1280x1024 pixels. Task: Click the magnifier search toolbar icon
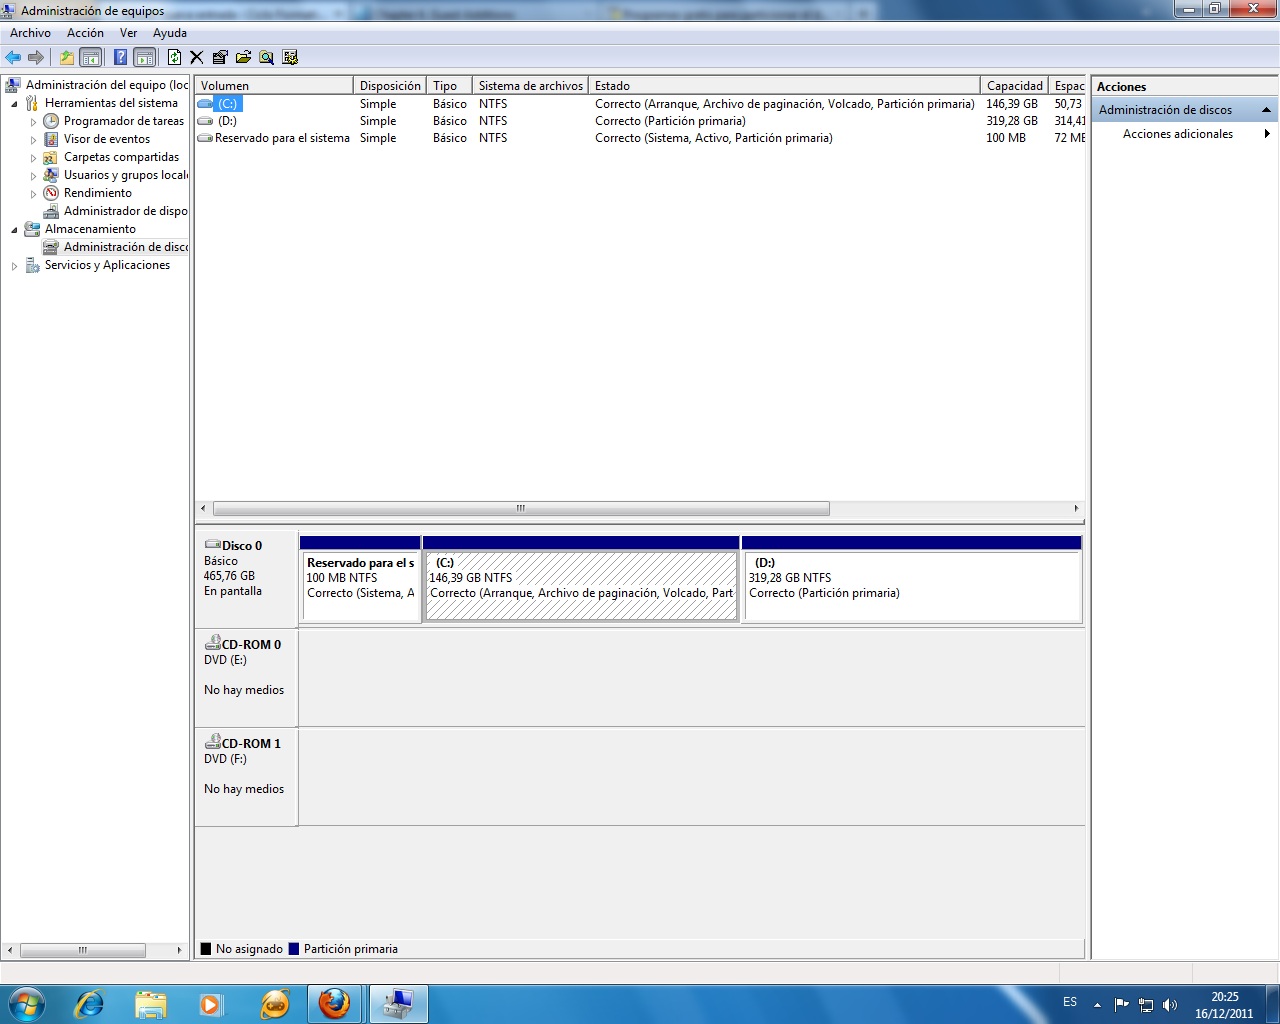pos(266,58)
